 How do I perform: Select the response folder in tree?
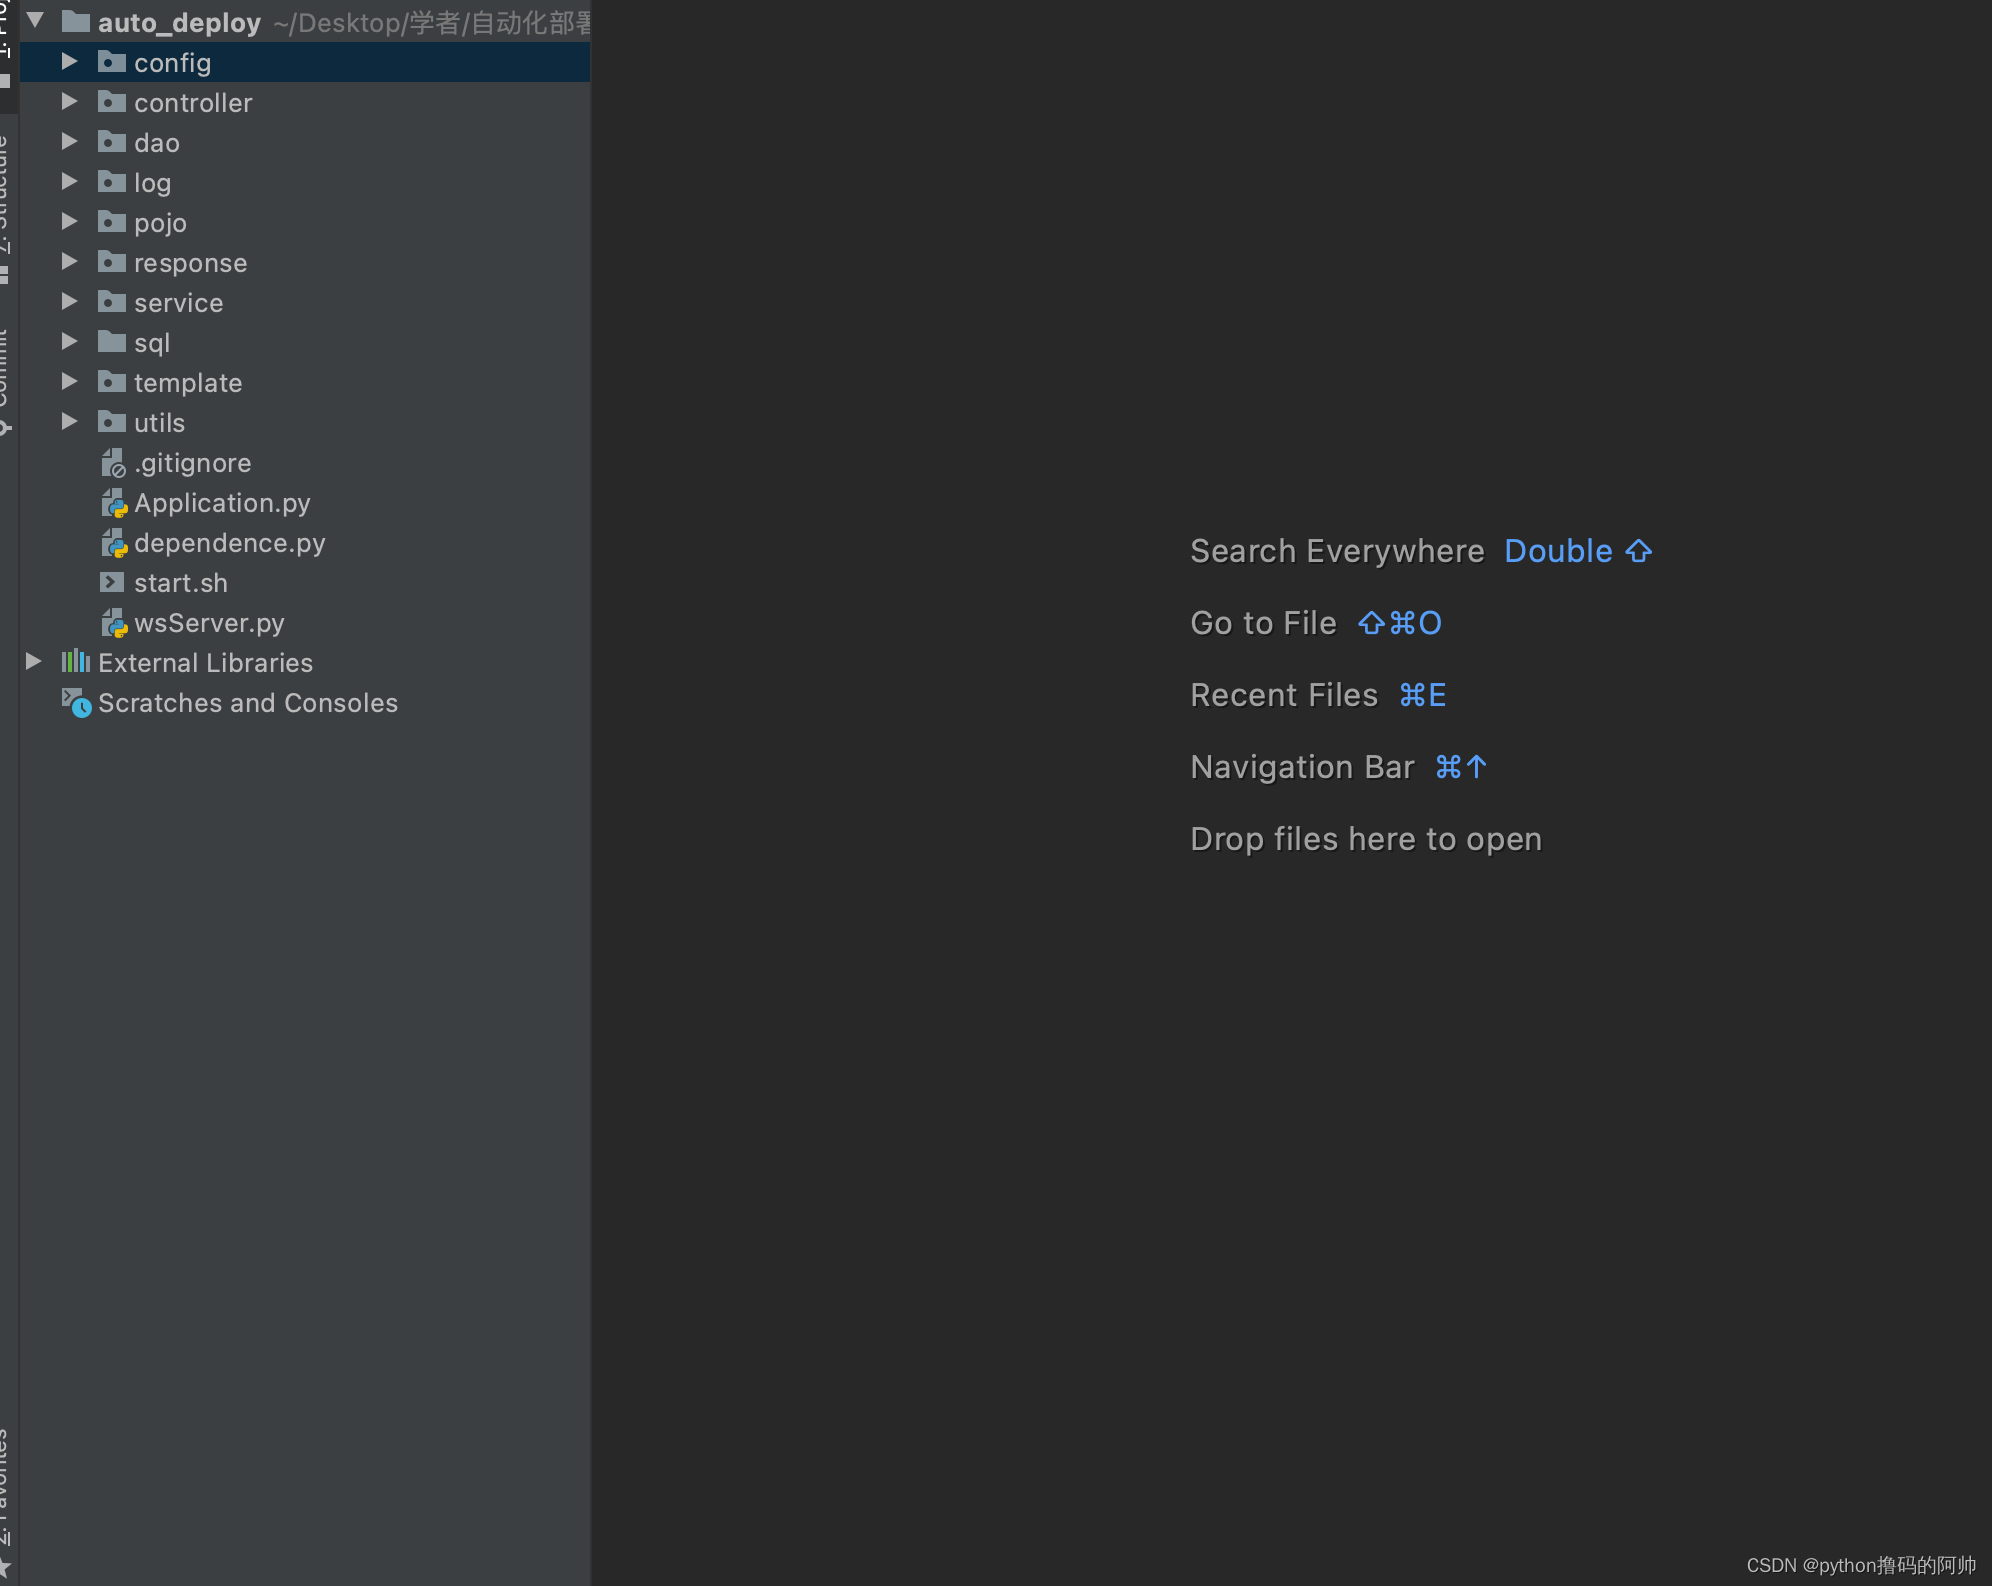[x=190, y=263]
